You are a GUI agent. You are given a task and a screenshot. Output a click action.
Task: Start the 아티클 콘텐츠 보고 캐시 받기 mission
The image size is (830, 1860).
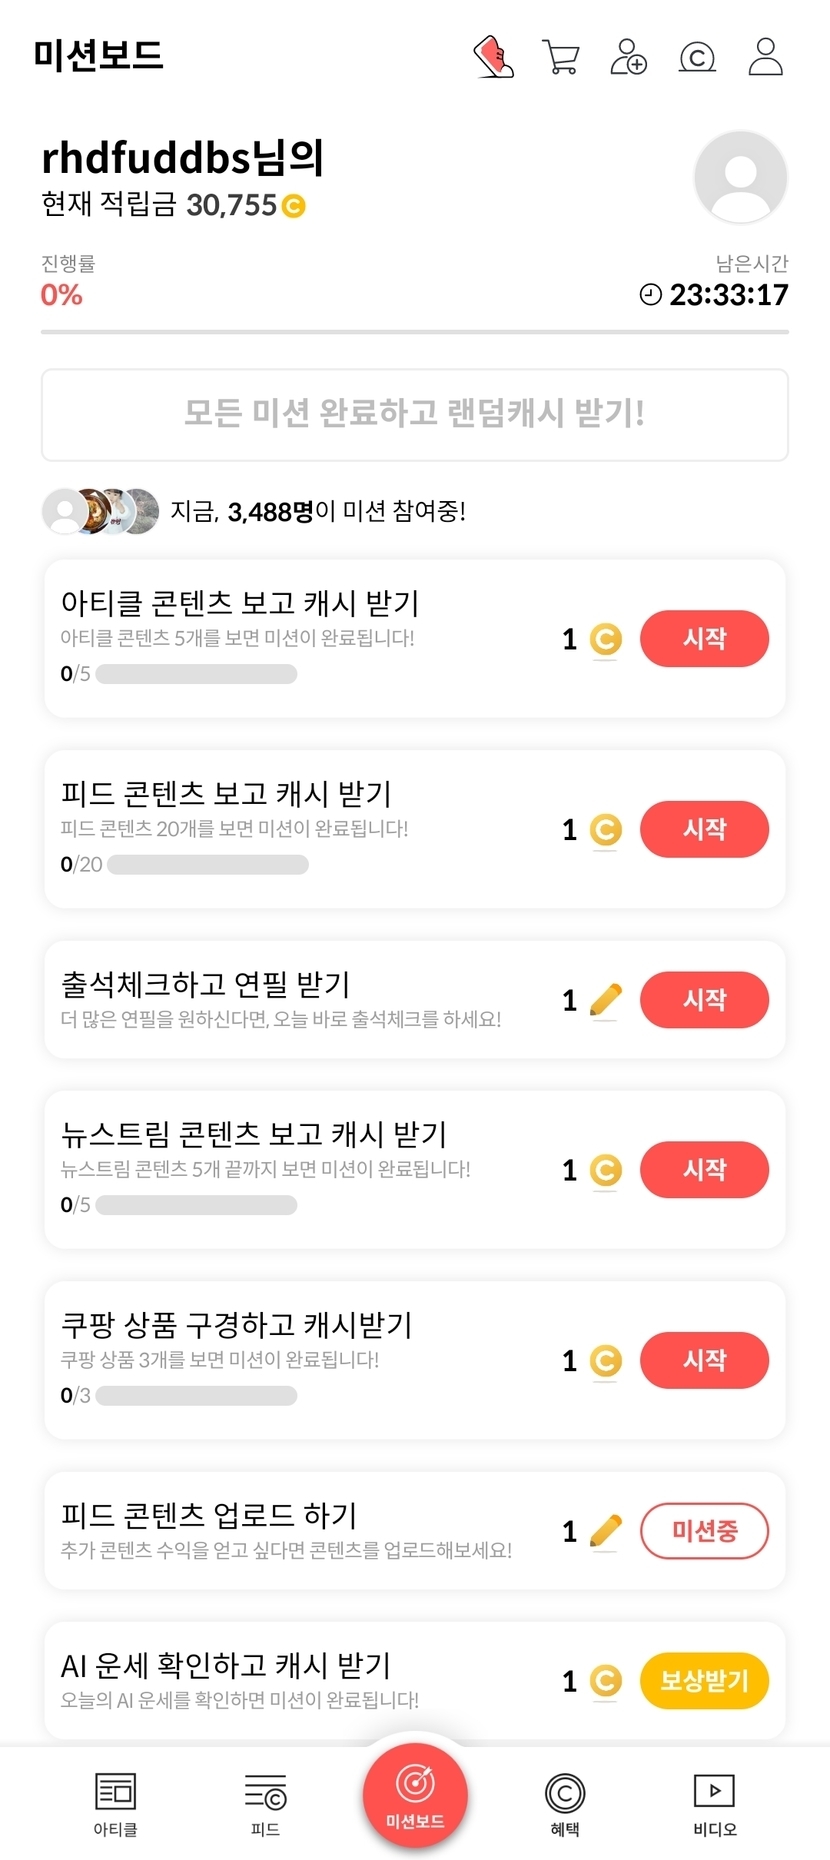click(x=704, y=638)
